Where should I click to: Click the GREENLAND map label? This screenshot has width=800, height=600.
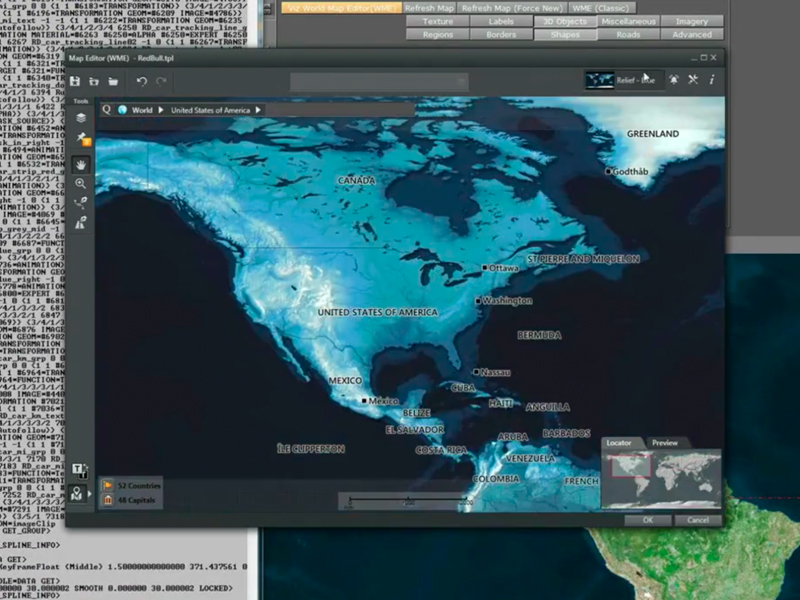coord(653,134)
